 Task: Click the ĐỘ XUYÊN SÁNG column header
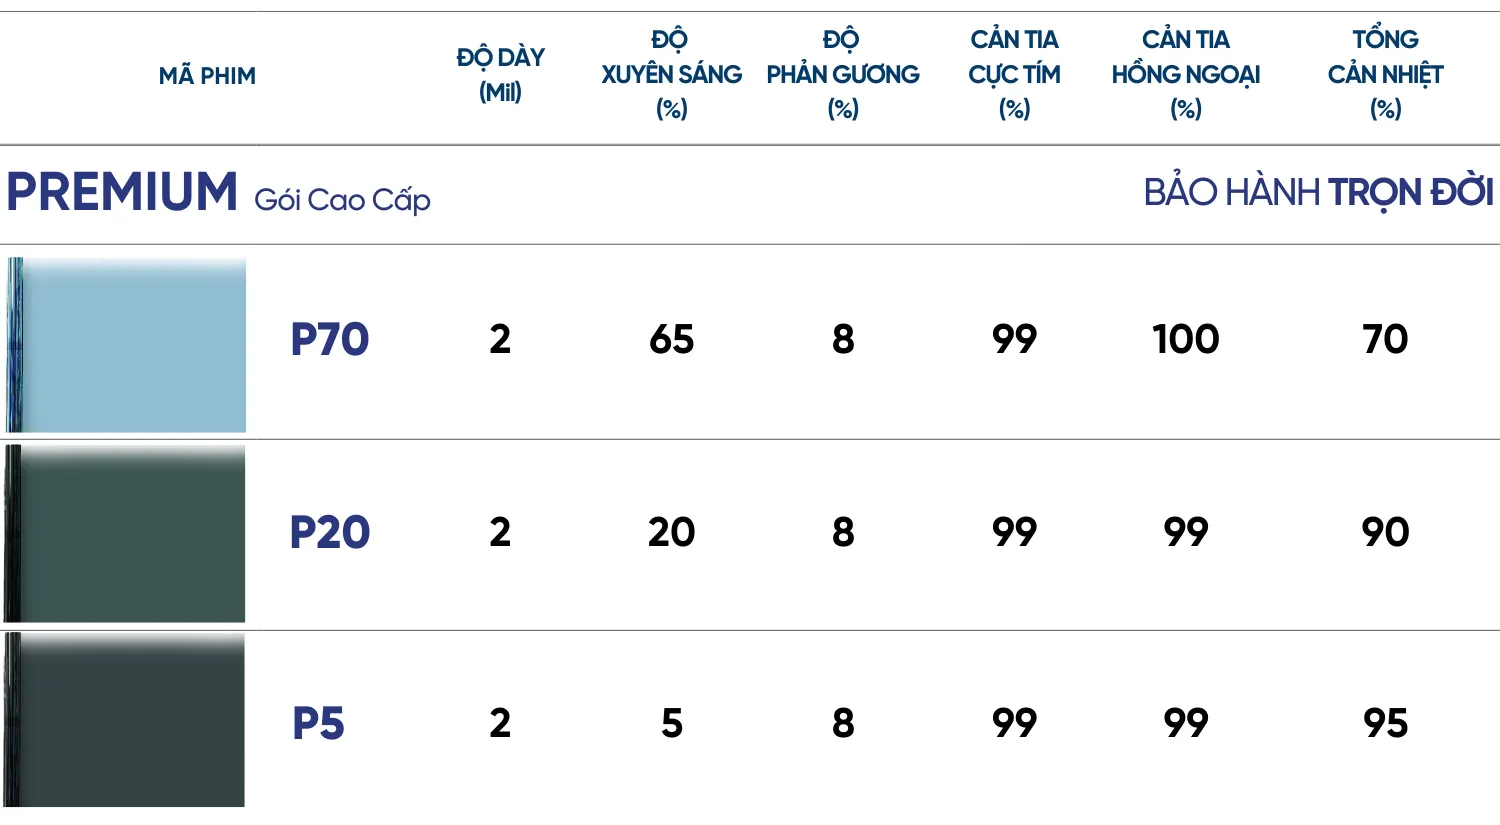pyautogui.click(x=671, y=75)
